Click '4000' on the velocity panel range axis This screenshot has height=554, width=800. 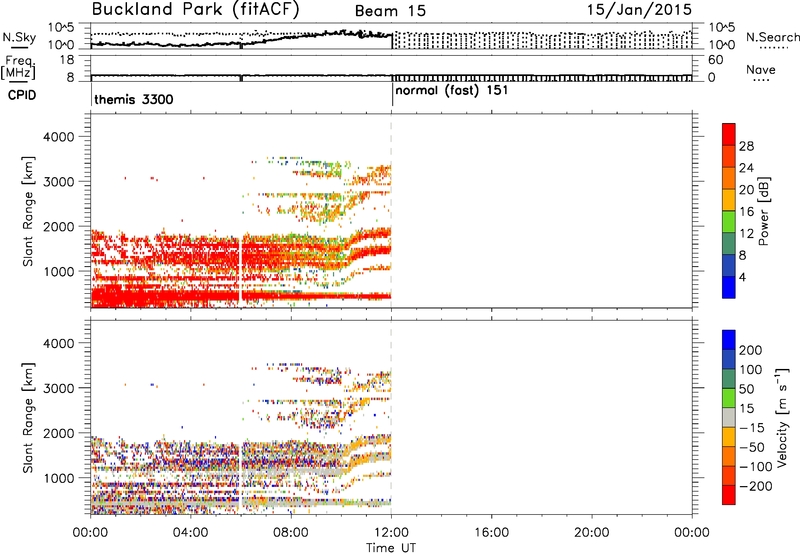click(59, 343)
